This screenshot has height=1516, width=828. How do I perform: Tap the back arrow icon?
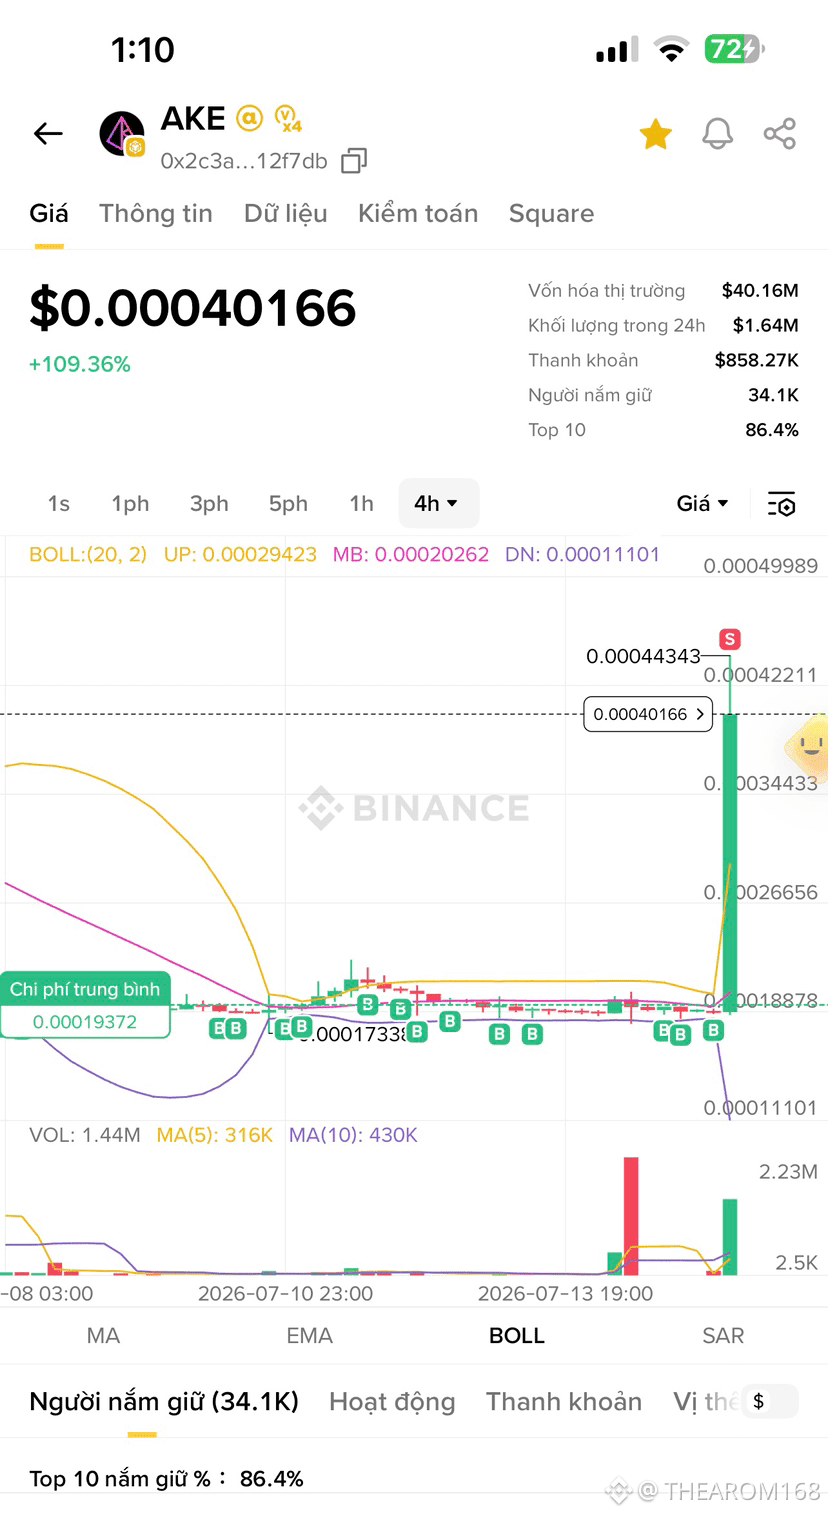pyautogui.click(x=48, y=133)
